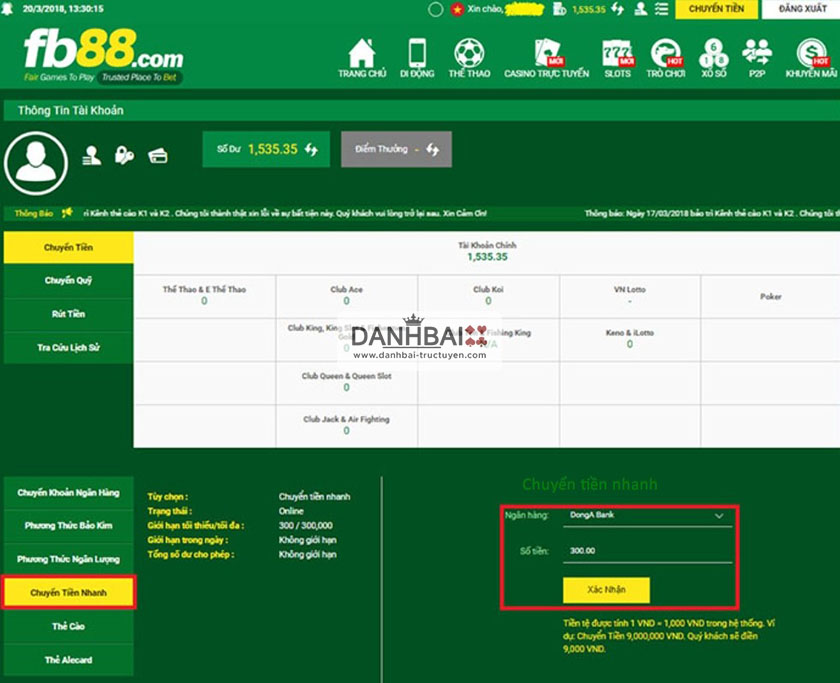This screenshot has height=683, width=840.
Task: Open the Khuyến Mãi promotions section
Action: (x=811, y=58)
